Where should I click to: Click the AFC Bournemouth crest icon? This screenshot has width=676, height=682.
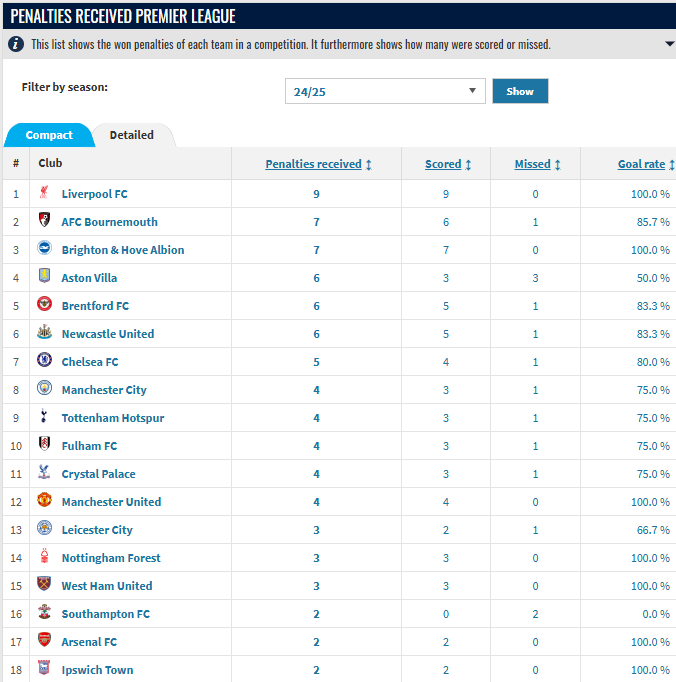click(x=44, y=220)
